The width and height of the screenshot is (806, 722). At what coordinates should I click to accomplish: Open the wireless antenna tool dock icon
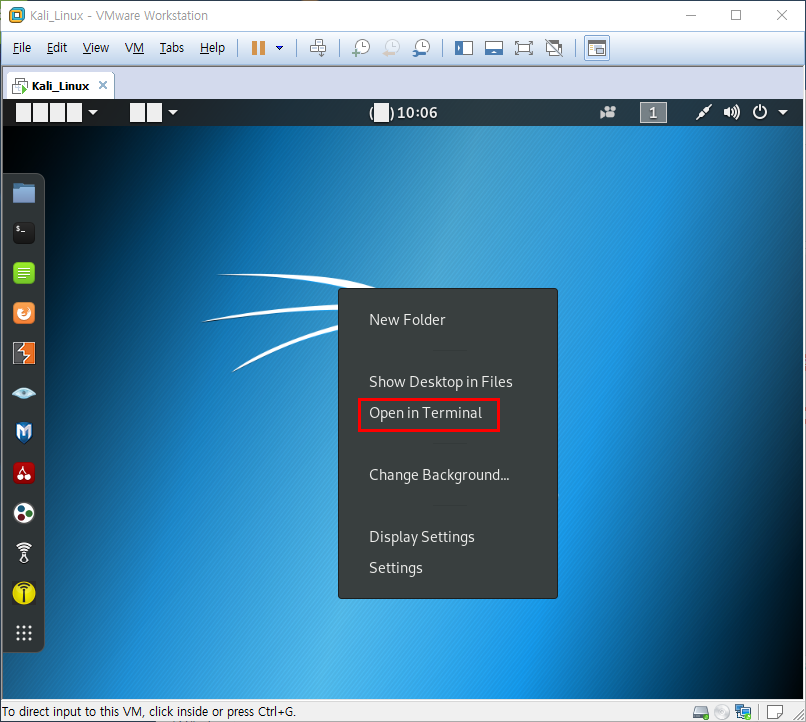(x=24, y=553)
